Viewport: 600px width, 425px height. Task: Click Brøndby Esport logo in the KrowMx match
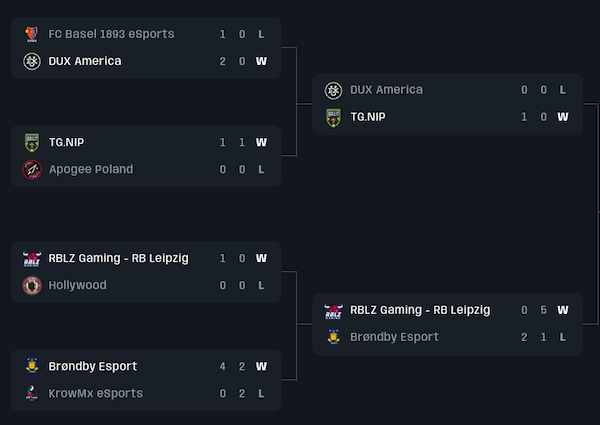pyautogui.click(x=31, y=366)
